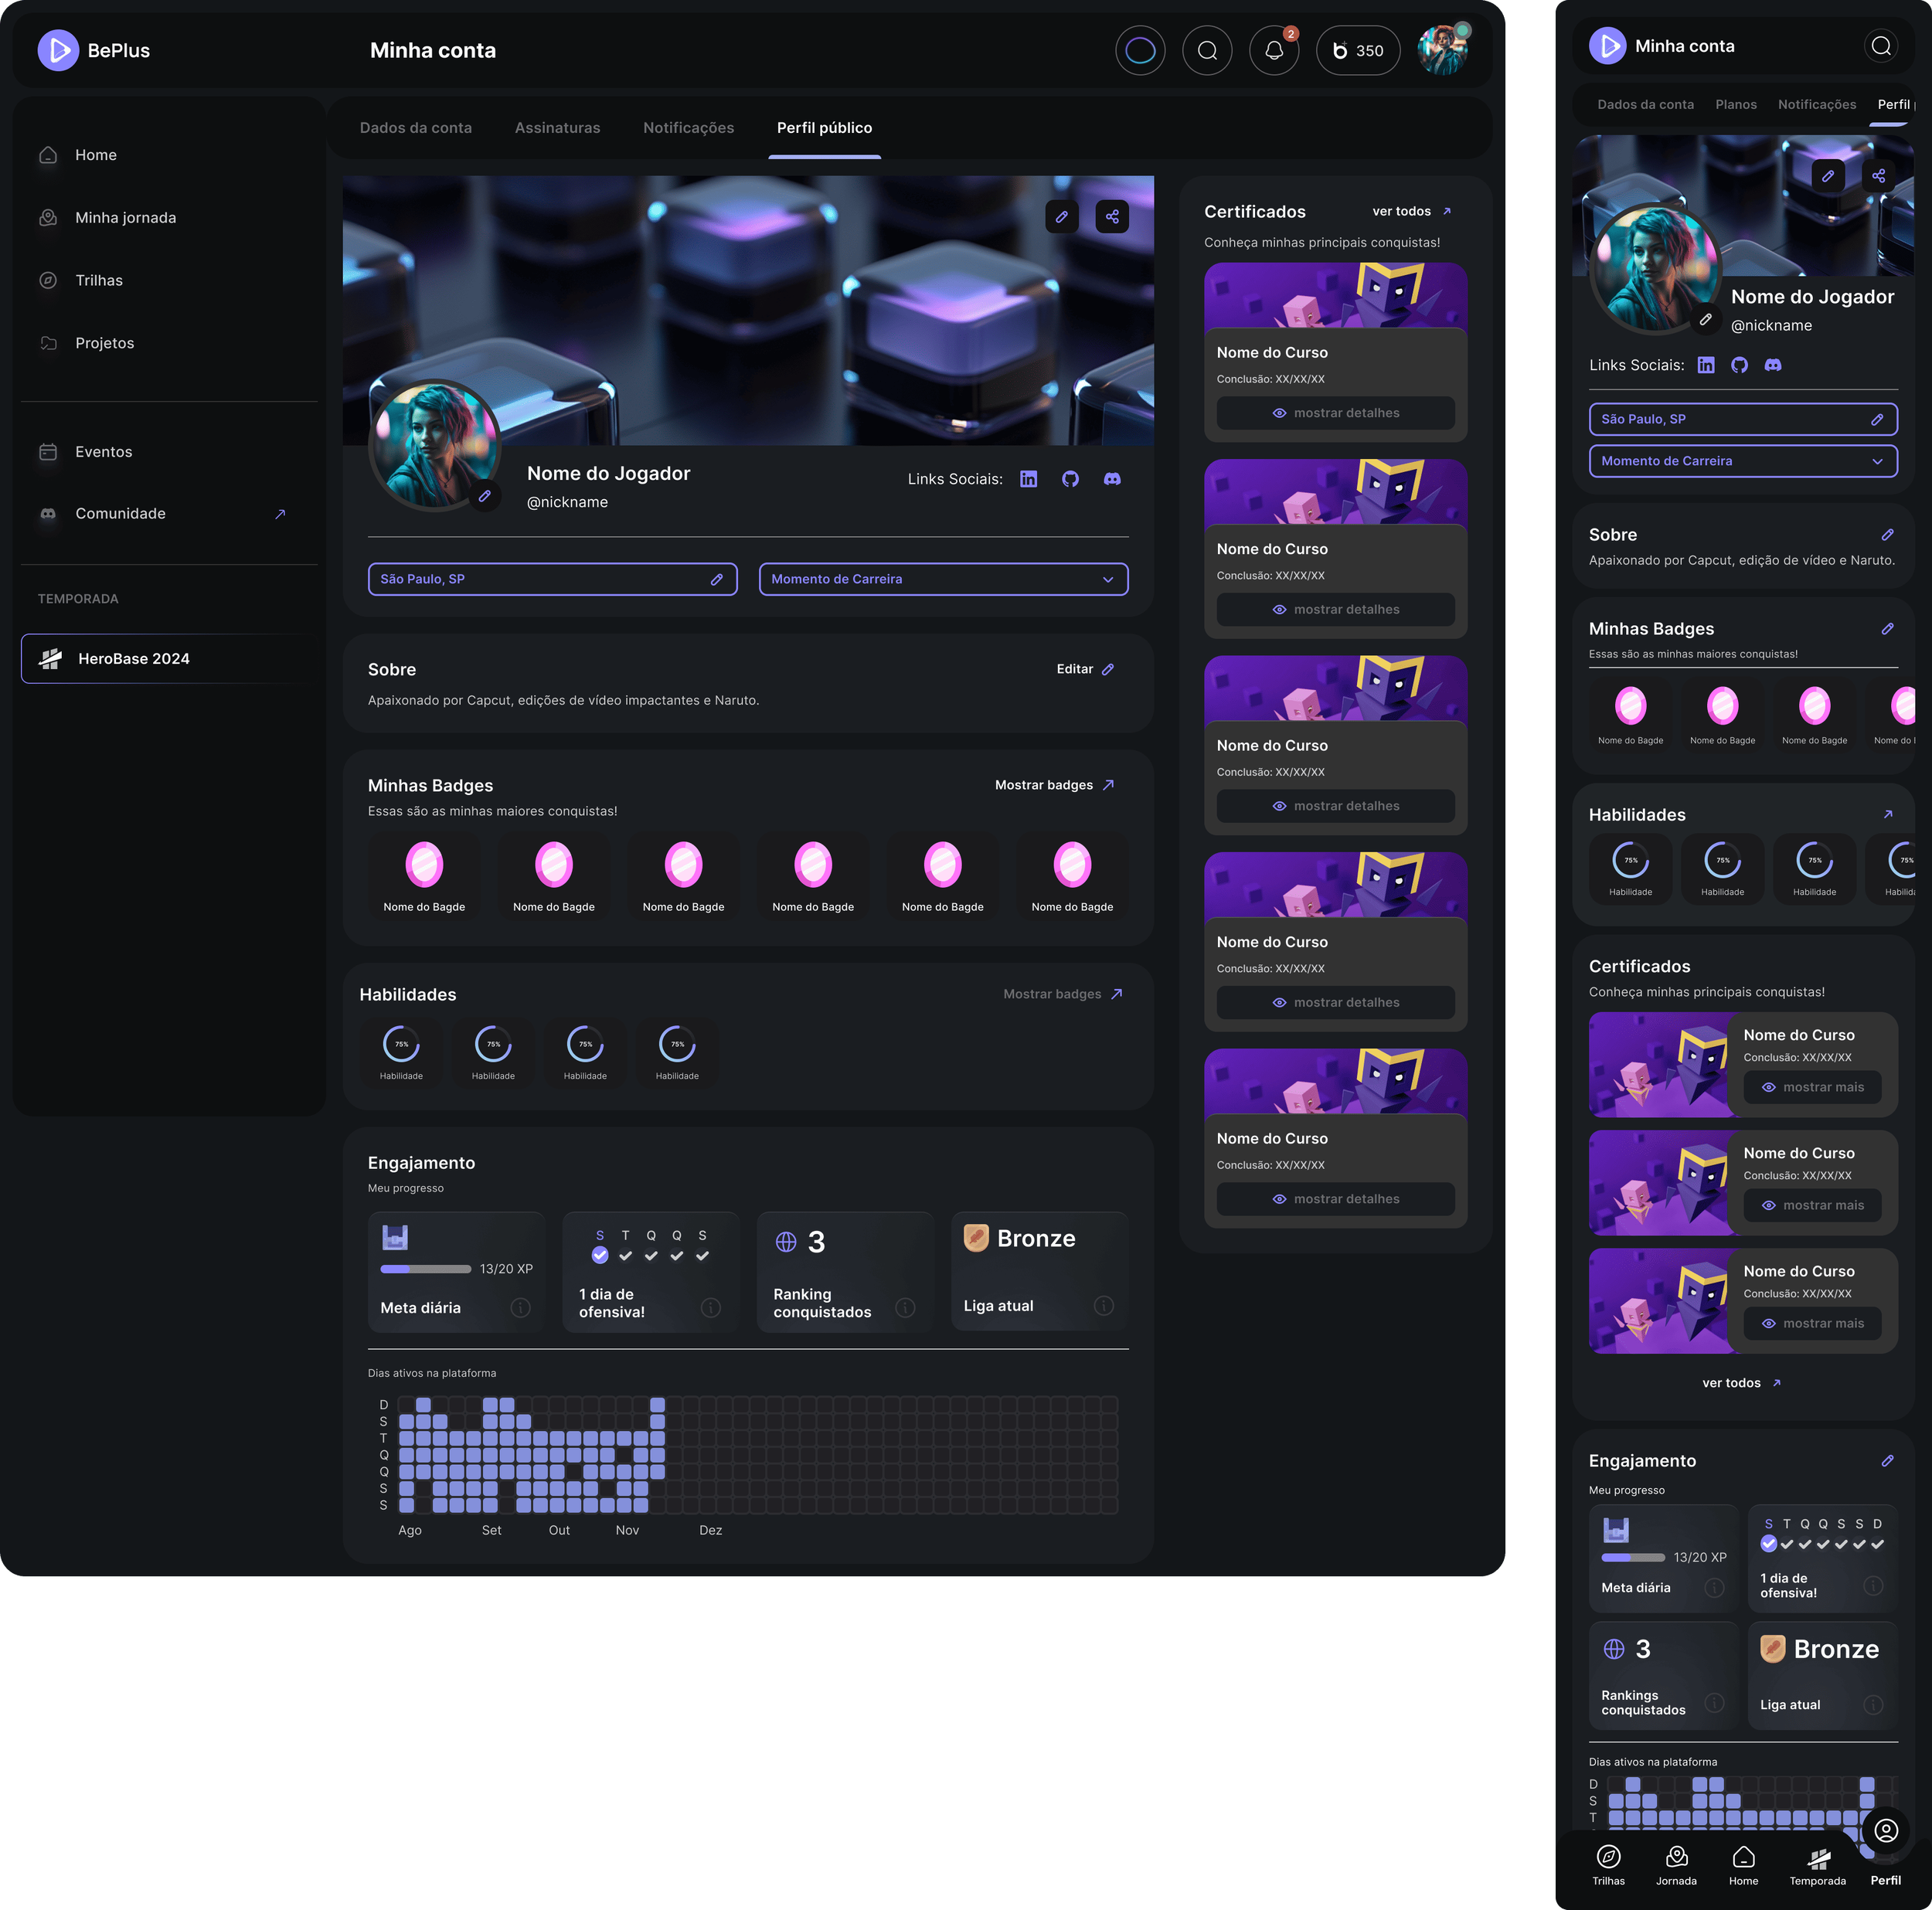Open the user avatar menu in header

coord(1442,50)
